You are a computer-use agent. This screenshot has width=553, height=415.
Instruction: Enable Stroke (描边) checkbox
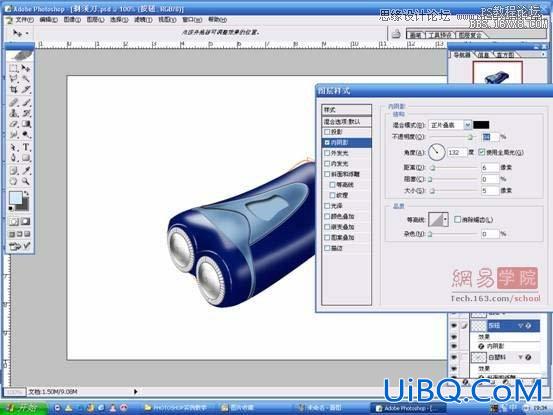pyautogui.click(x=327, y=248)
